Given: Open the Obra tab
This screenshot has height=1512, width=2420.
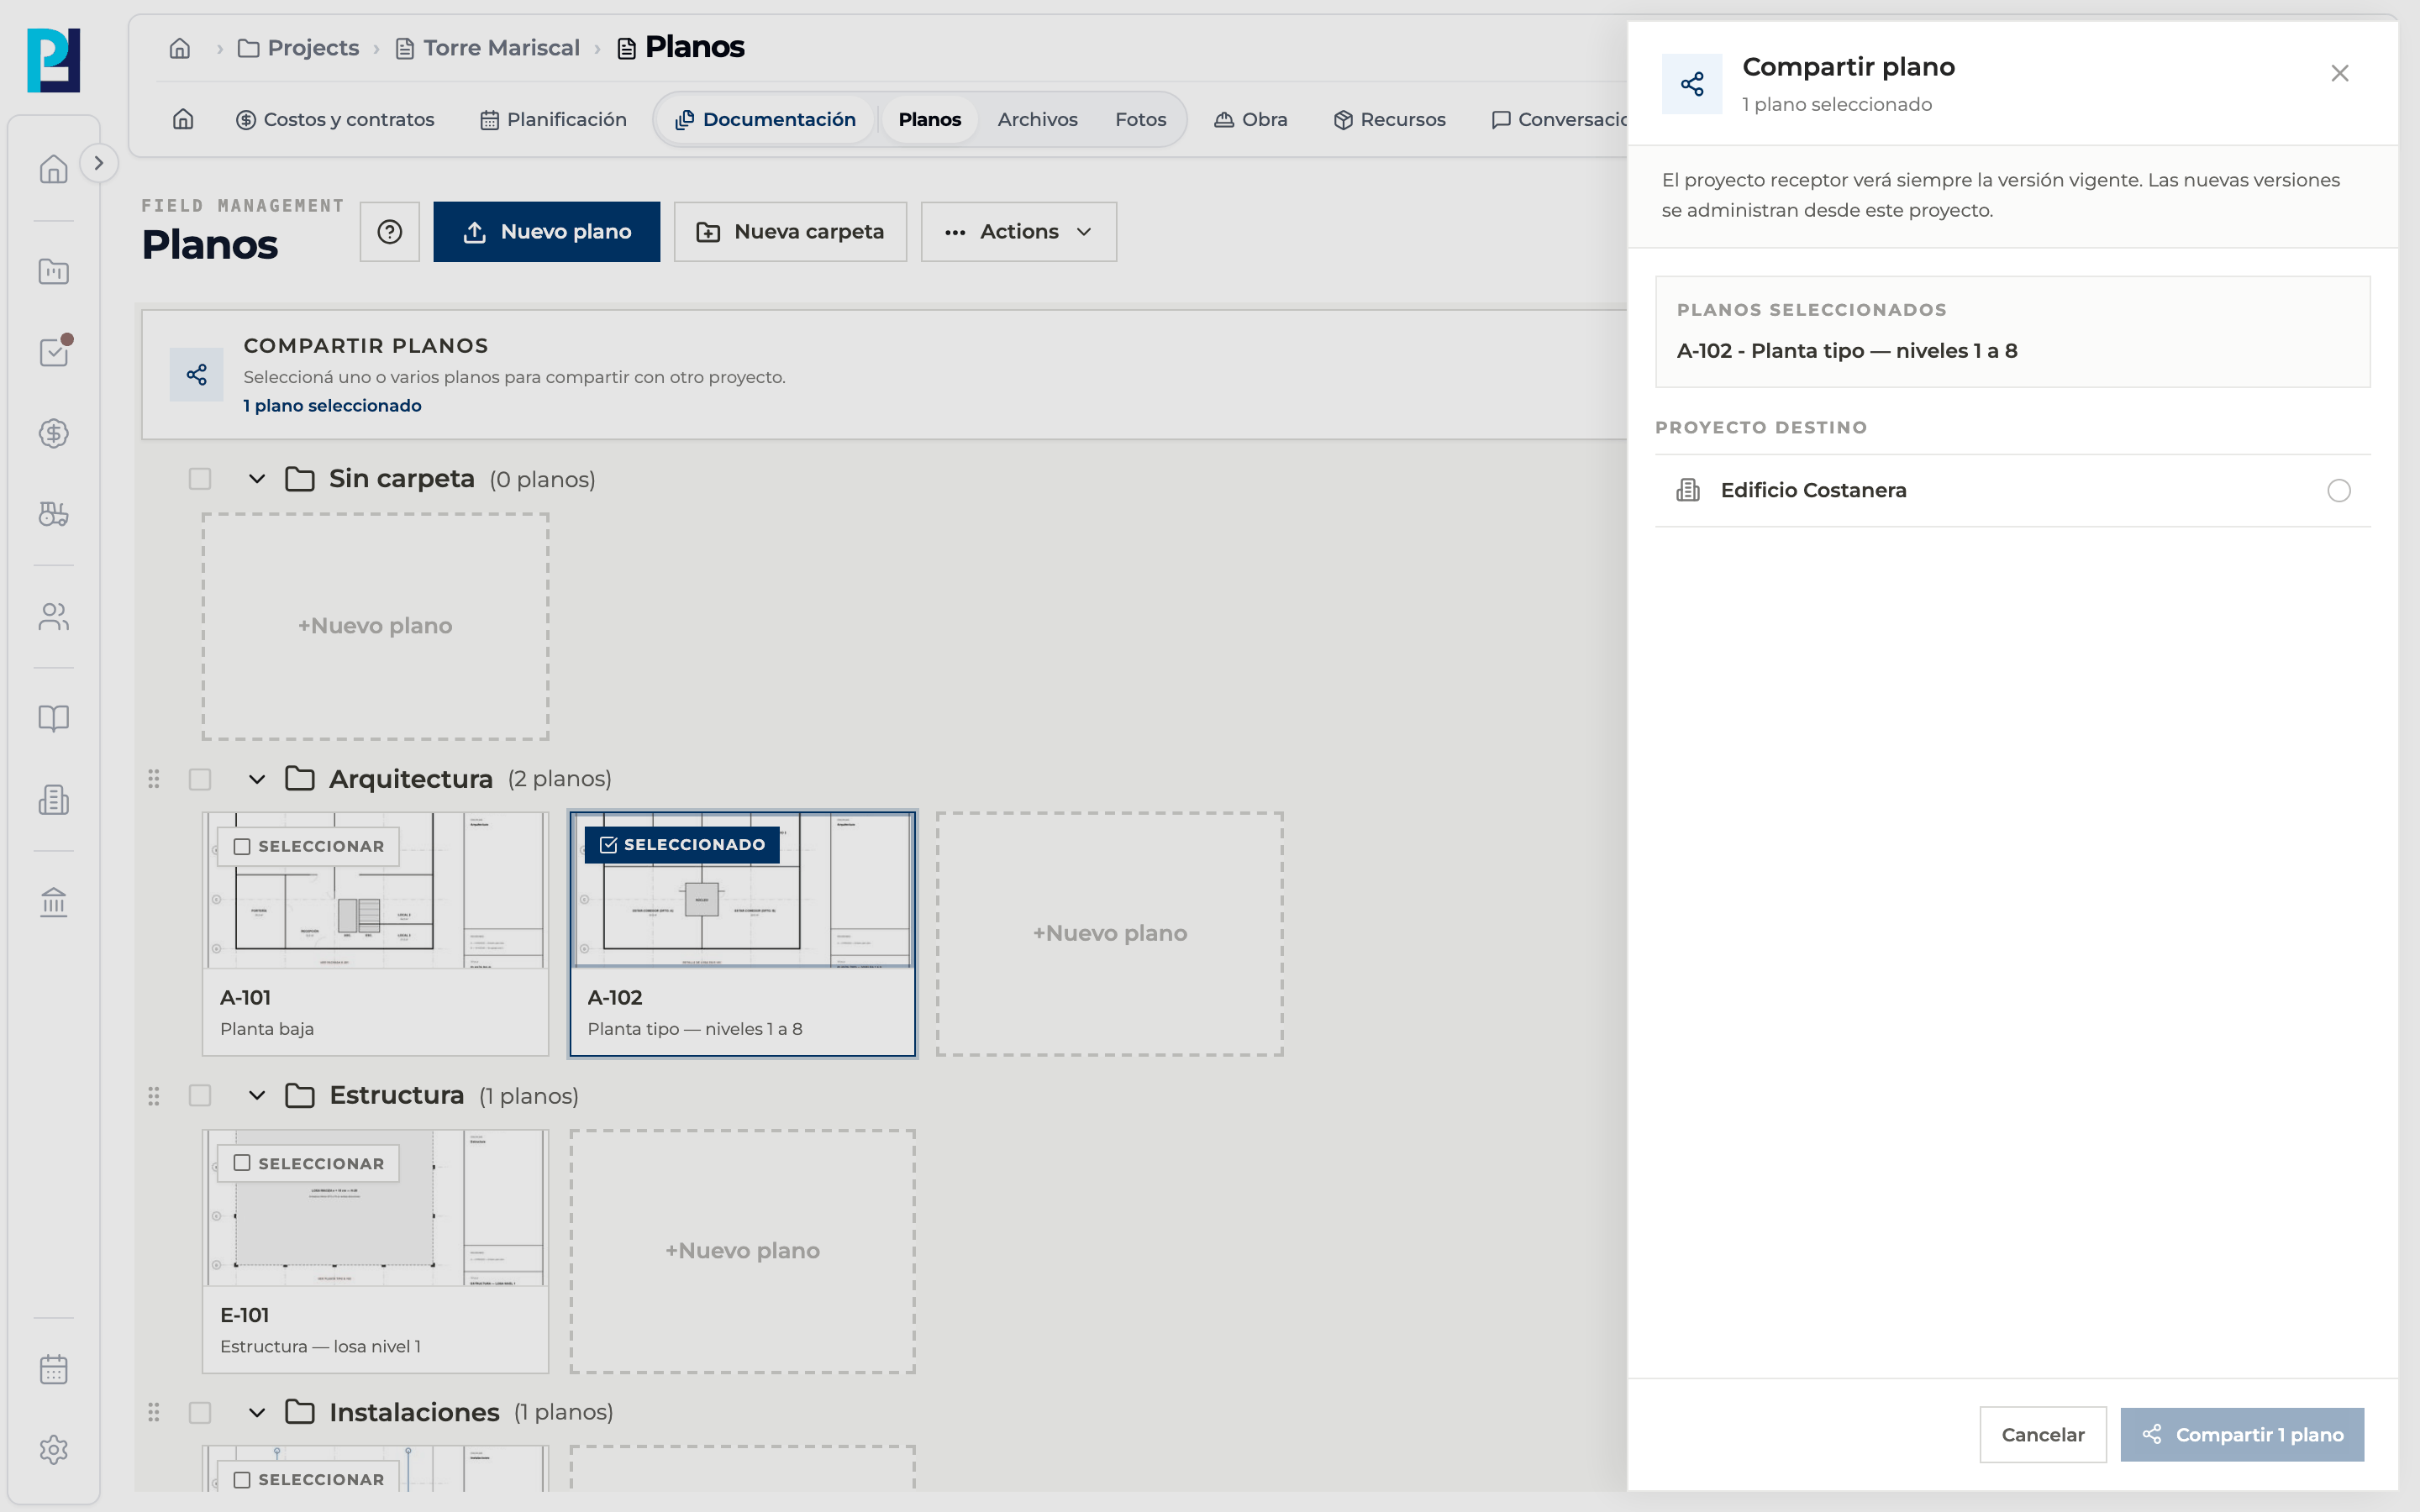Looking at the screenshot, I should (1251, 120).
